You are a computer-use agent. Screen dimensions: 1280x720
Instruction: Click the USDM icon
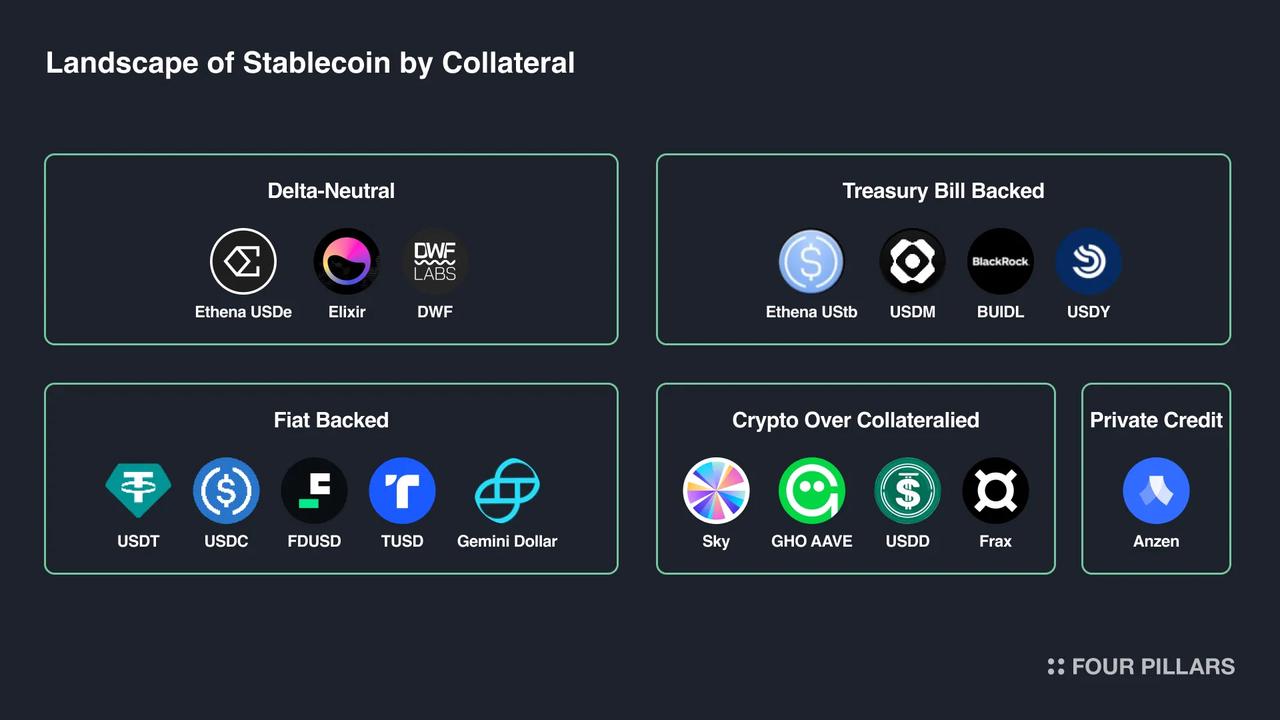click(912, 261)
